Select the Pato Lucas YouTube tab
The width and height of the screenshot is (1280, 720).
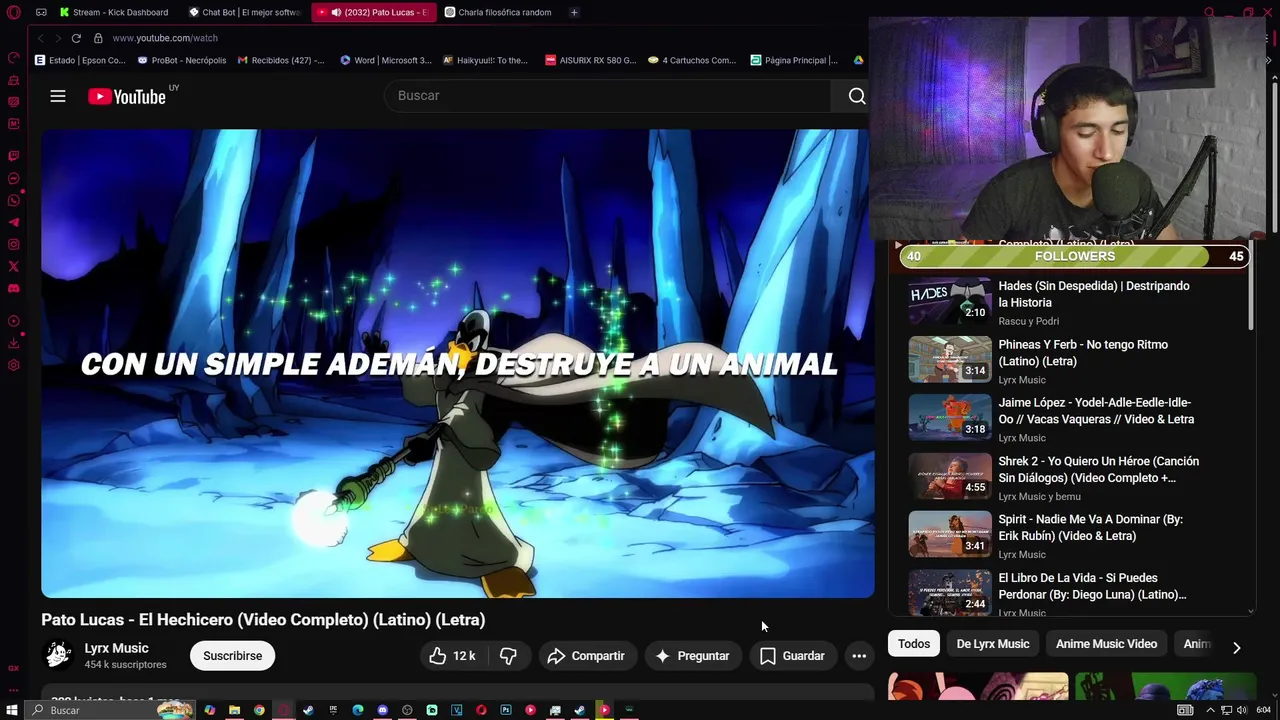pos(372,12)
